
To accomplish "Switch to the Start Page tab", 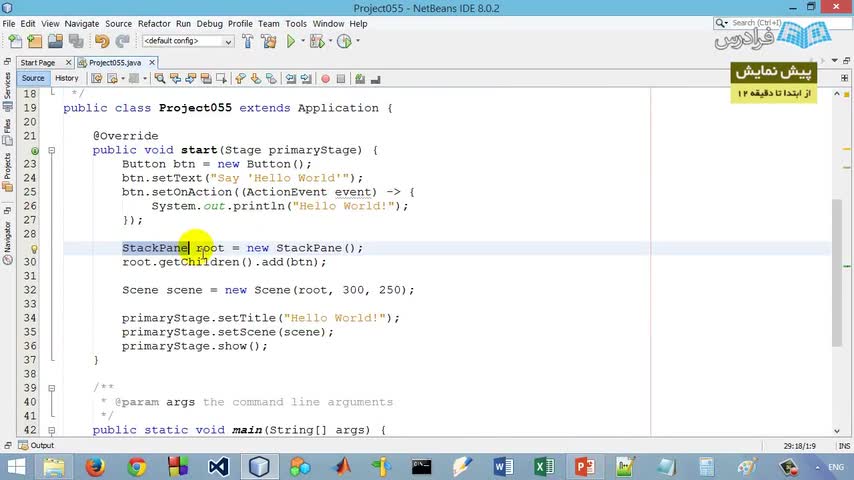I will point(38,63).
